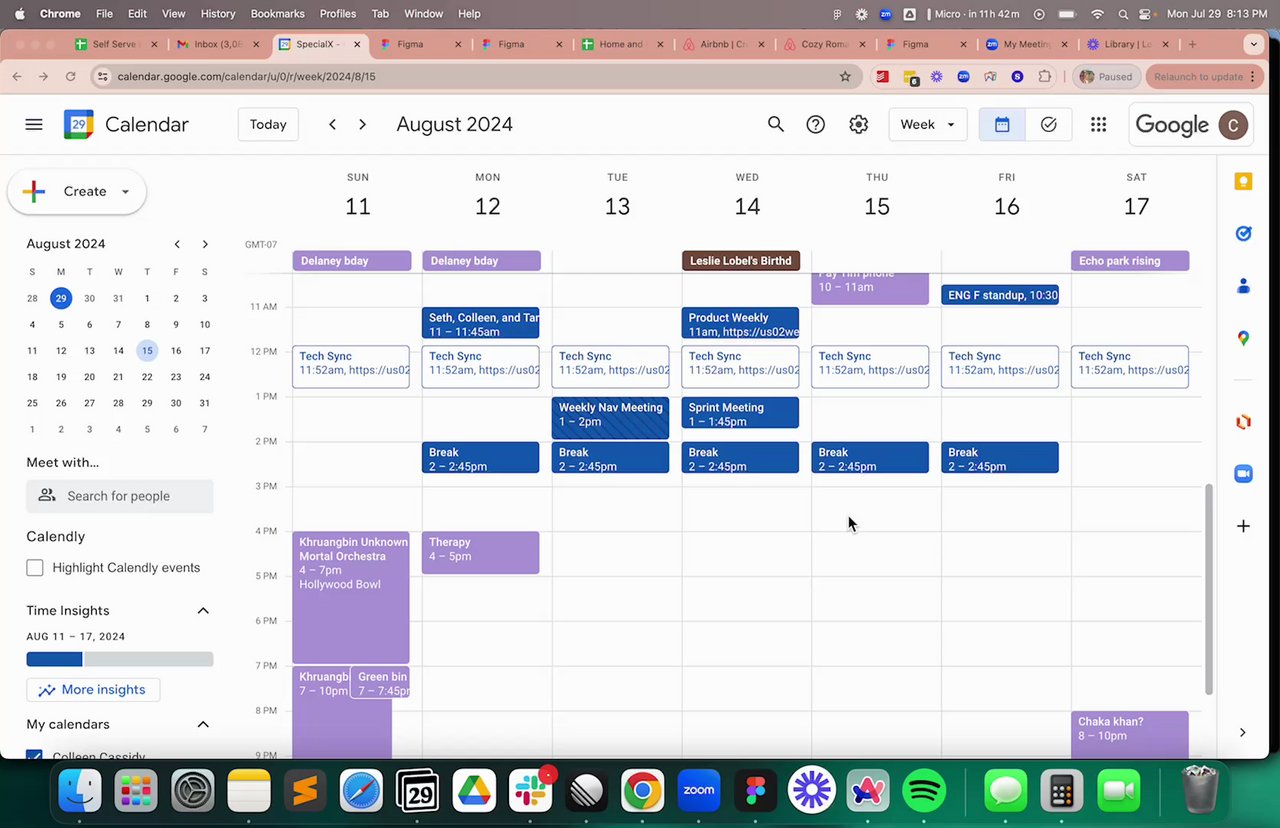Go to previous week arrow in header

pos(332,124)
